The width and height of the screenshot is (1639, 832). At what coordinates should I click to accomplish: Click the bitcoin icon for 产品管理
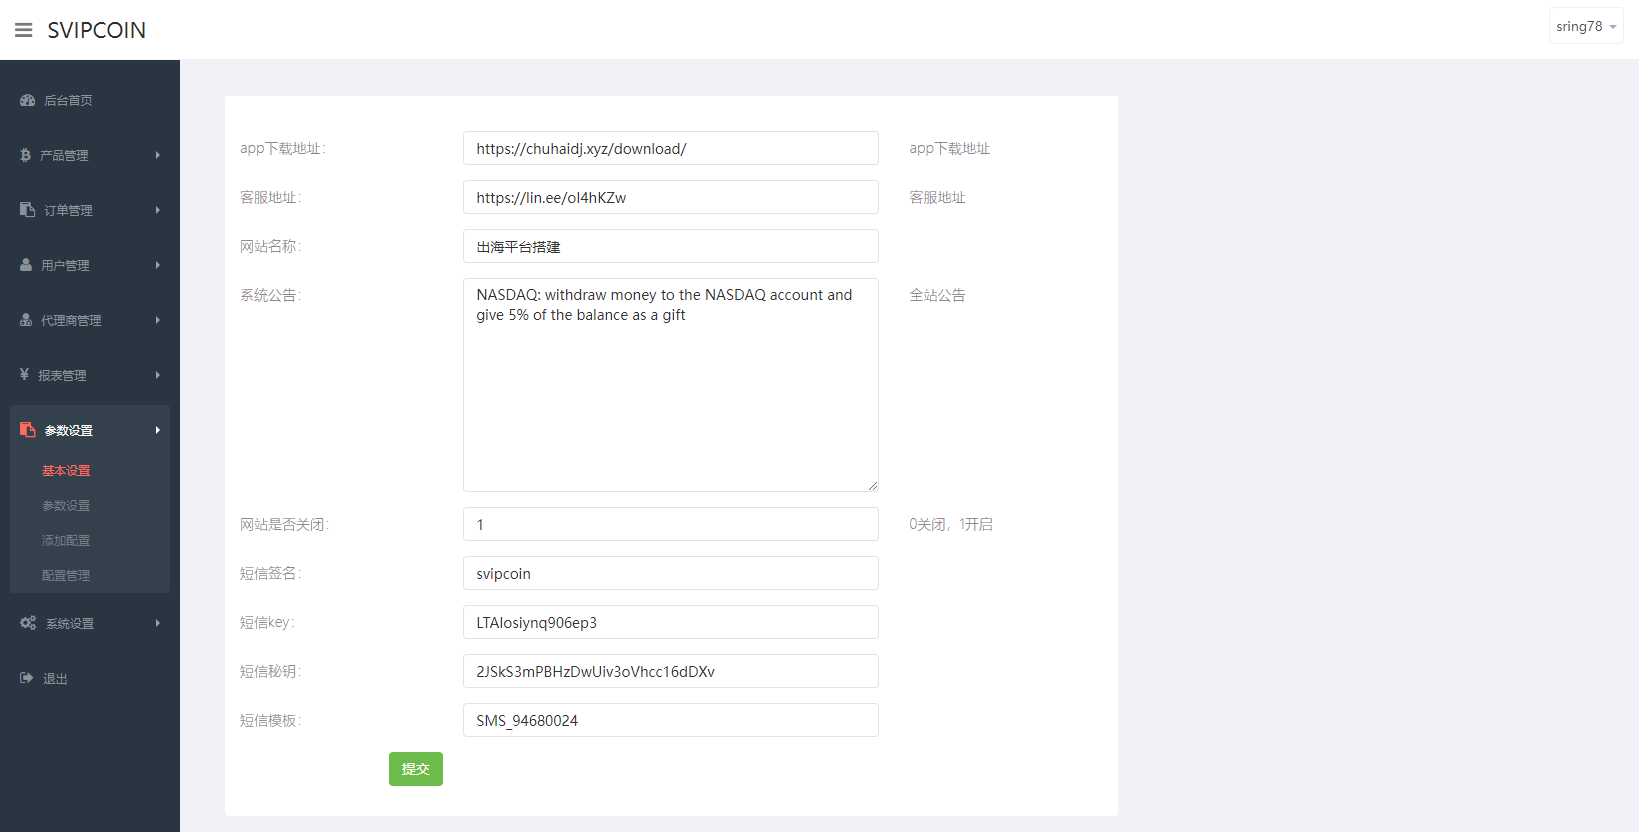pyautogui.click(x=25, y=155)
